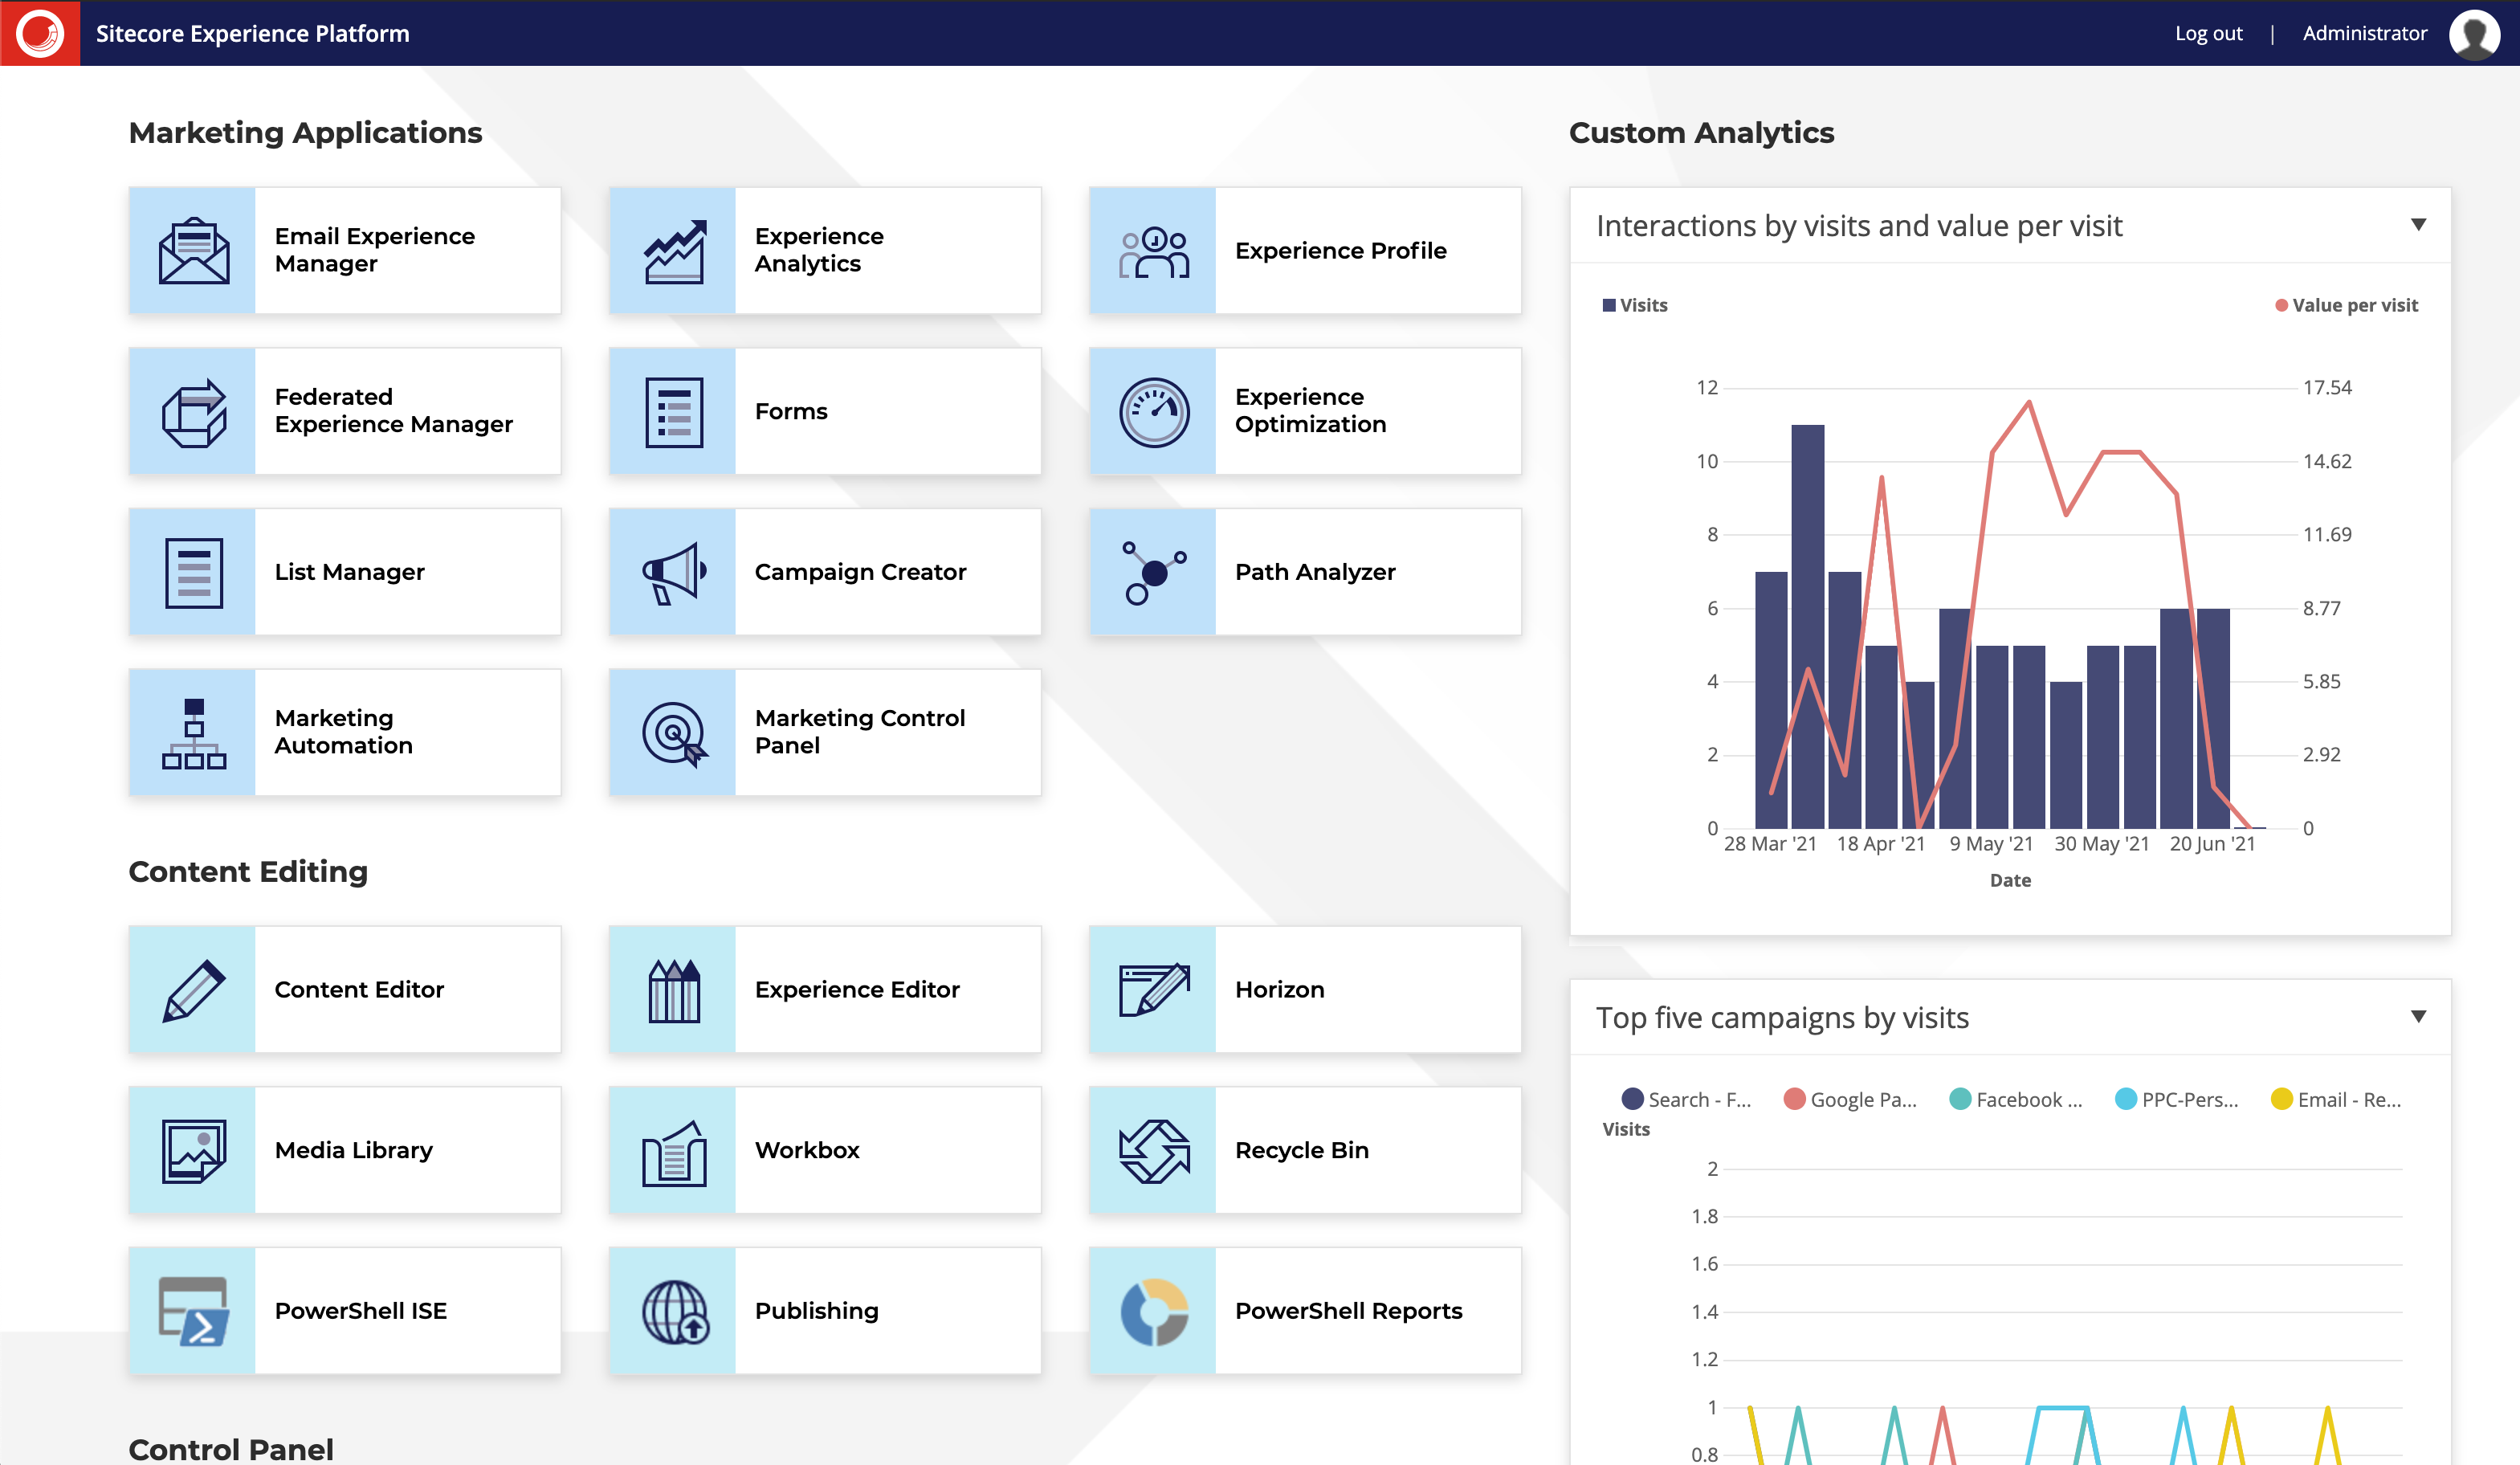Open the Horizon label
The height and width of the screenshot is (1465, 2520).
pos(1279,989)
